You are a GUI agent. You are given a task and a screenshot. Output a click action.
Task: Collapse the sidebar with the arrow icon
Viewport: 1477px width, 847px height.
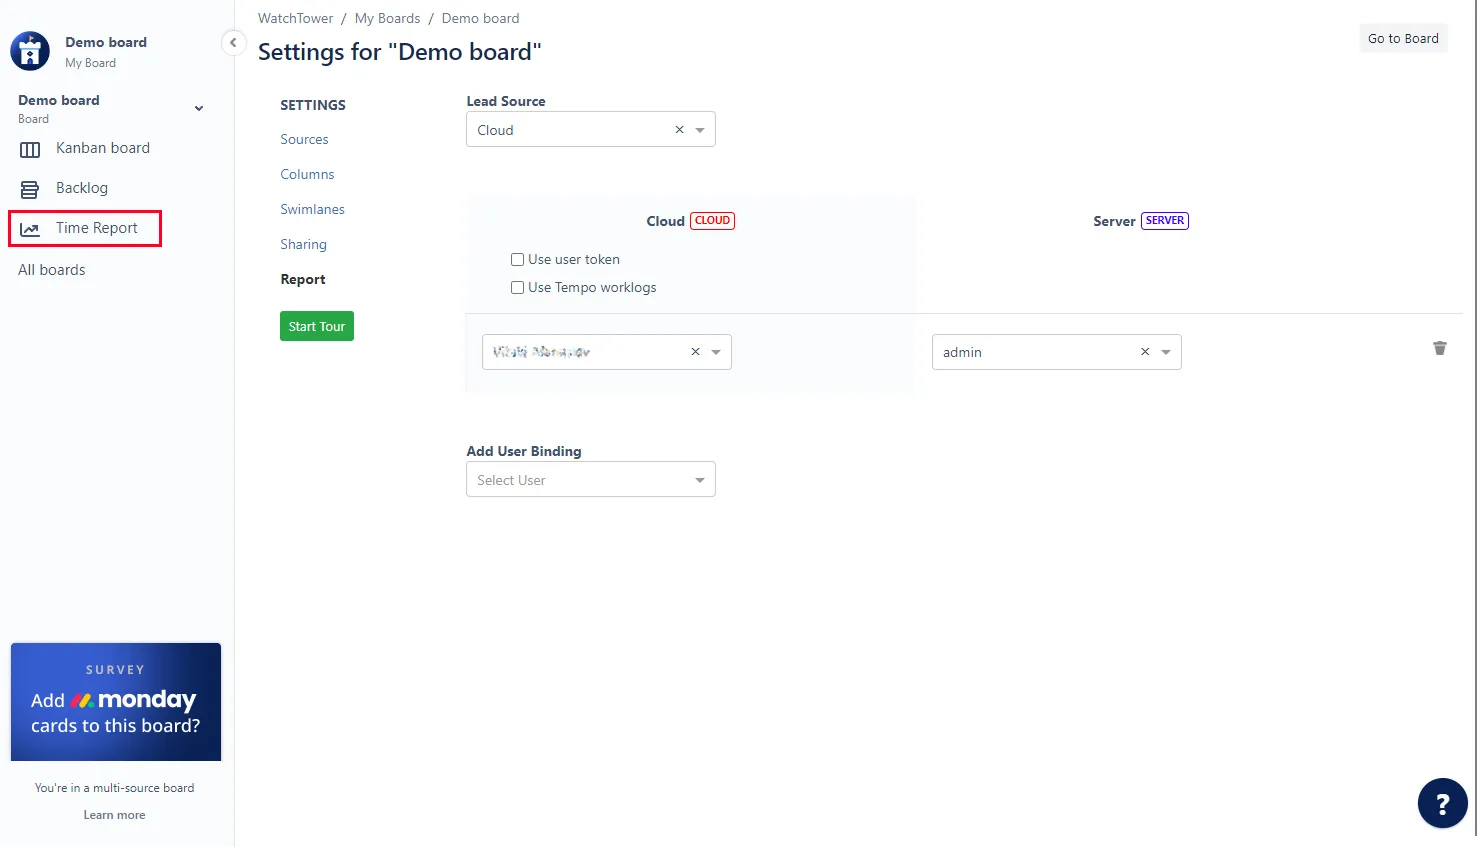tap(233, 42)
